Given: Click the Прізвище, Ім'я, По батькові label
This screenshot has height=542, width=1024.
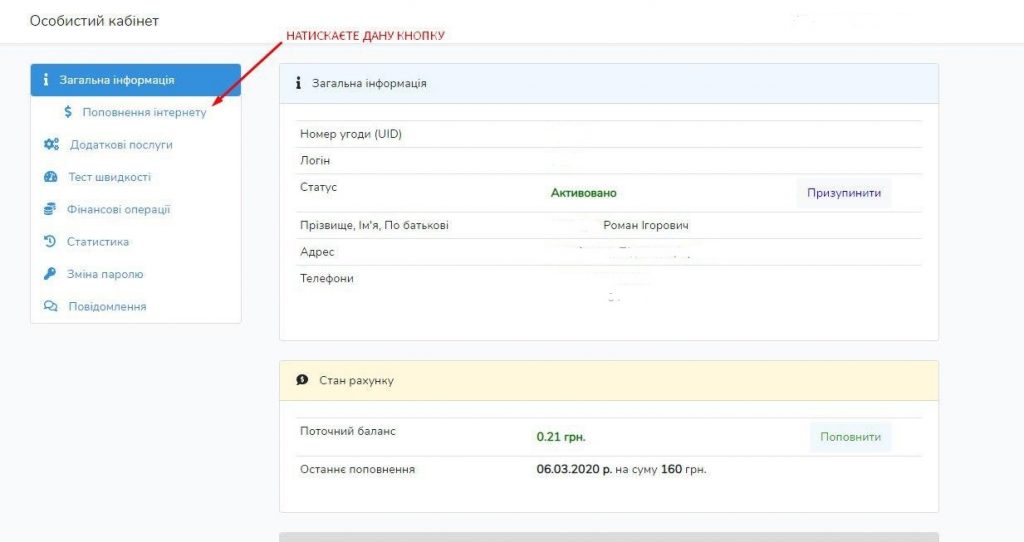Looking at the screenshot, I should pos(374,225).
